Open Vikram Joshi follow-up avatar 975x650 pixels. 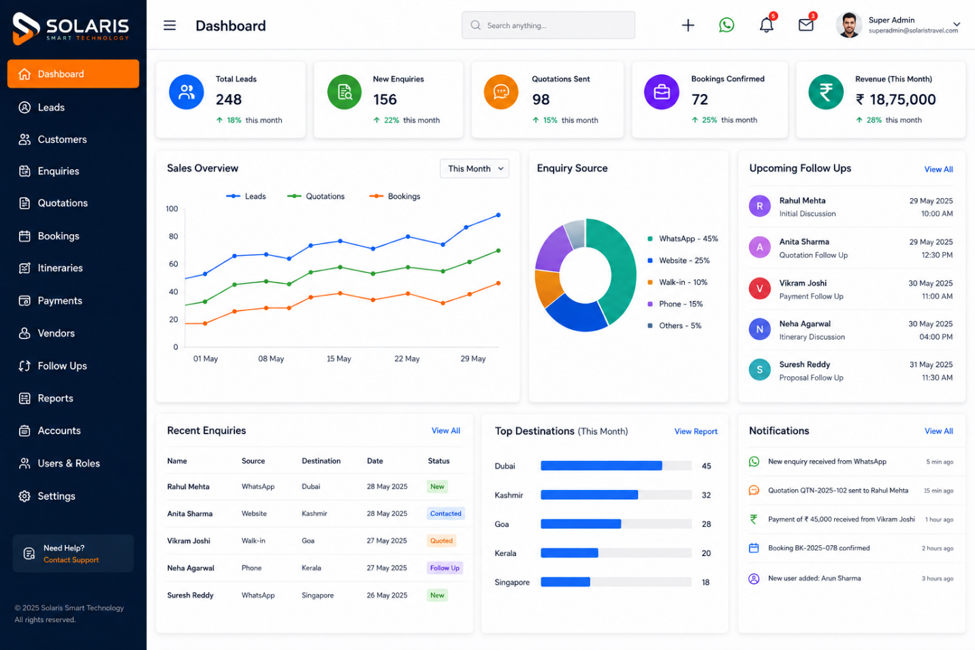759,289
